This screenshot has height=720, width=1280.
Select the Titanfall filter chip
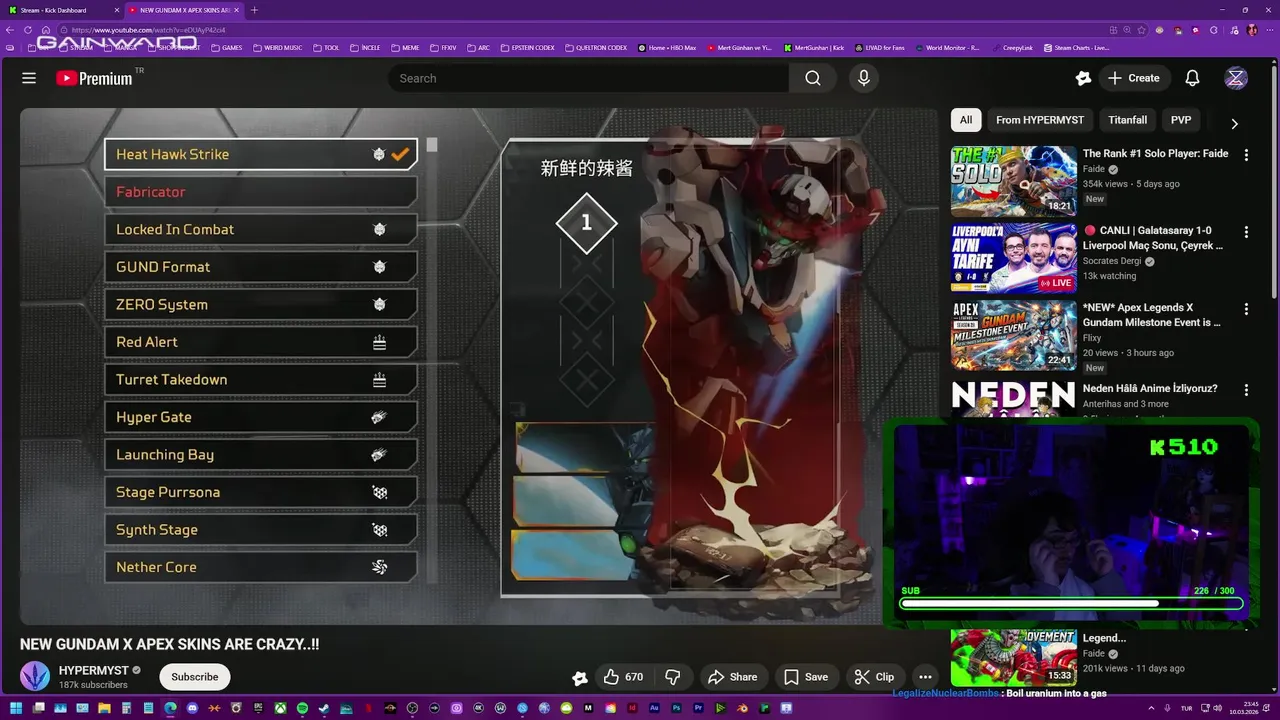[x=1128, y=120]
